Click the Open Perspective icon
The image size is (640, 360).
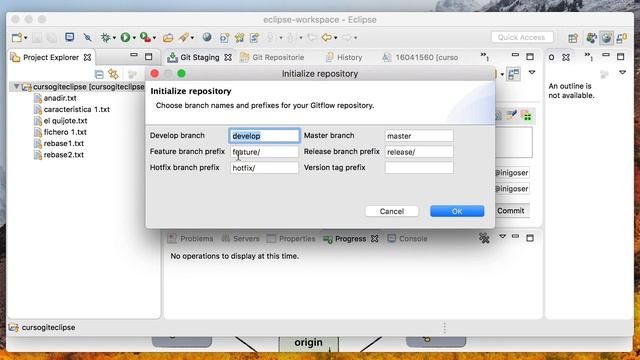[x=573, y=38]
